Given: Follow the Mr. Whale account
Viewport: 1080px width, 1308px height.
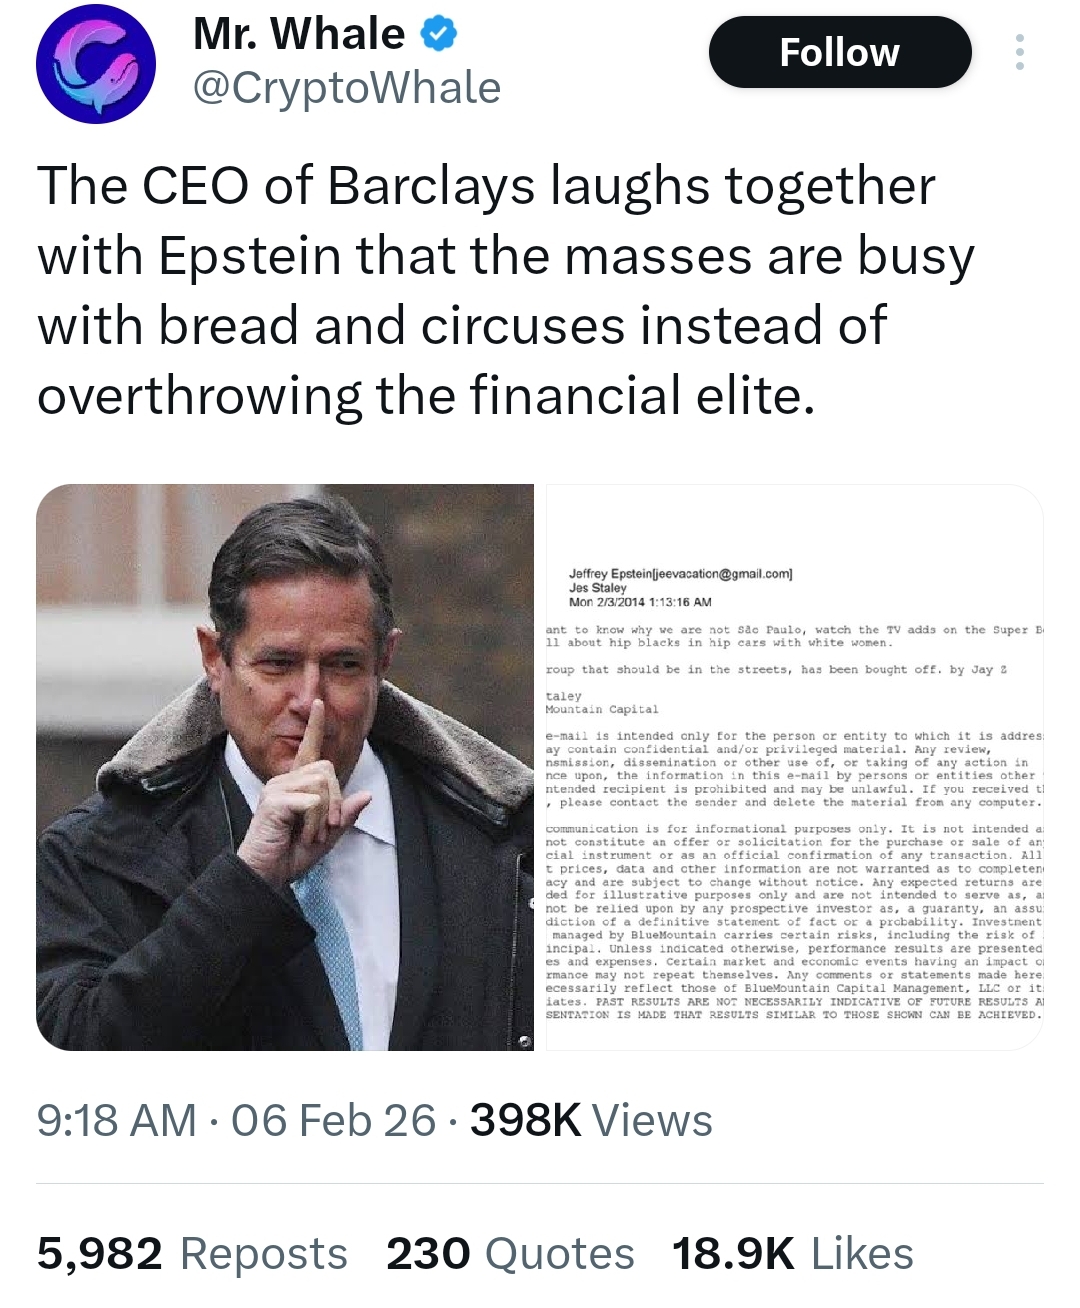Looking at the screenshot, I should 839,52.
